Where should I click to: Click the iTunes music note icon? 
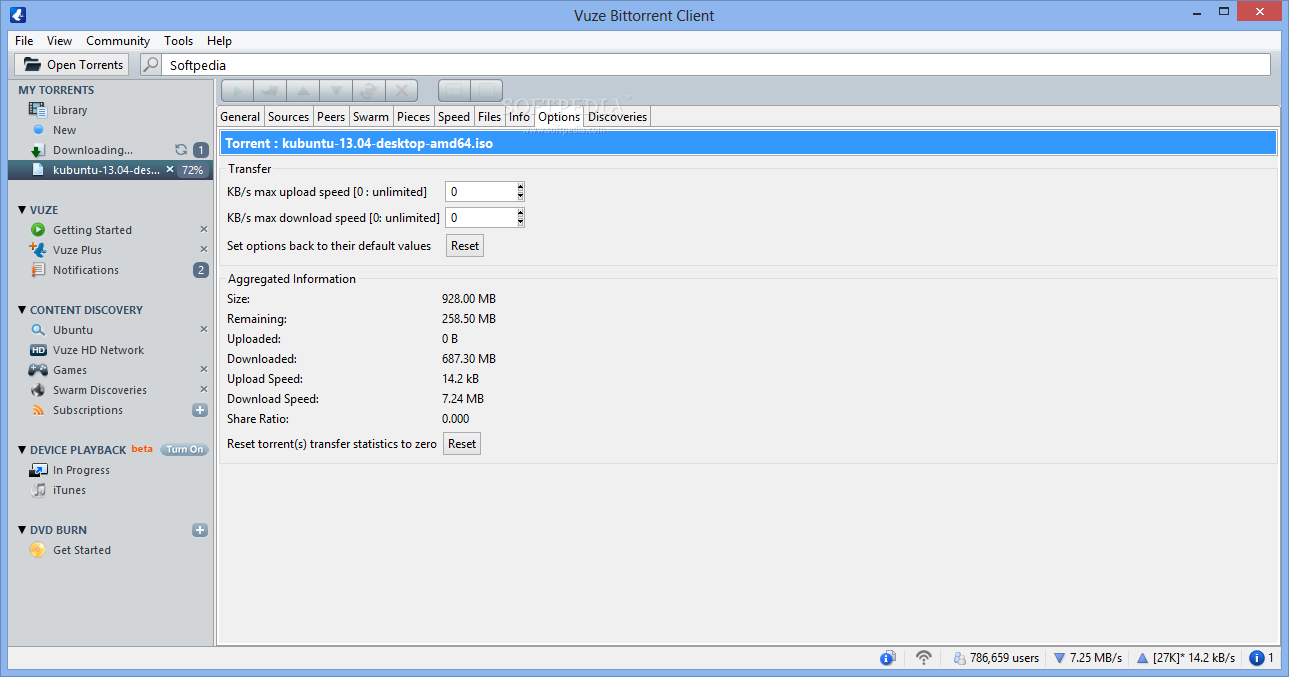38,490
